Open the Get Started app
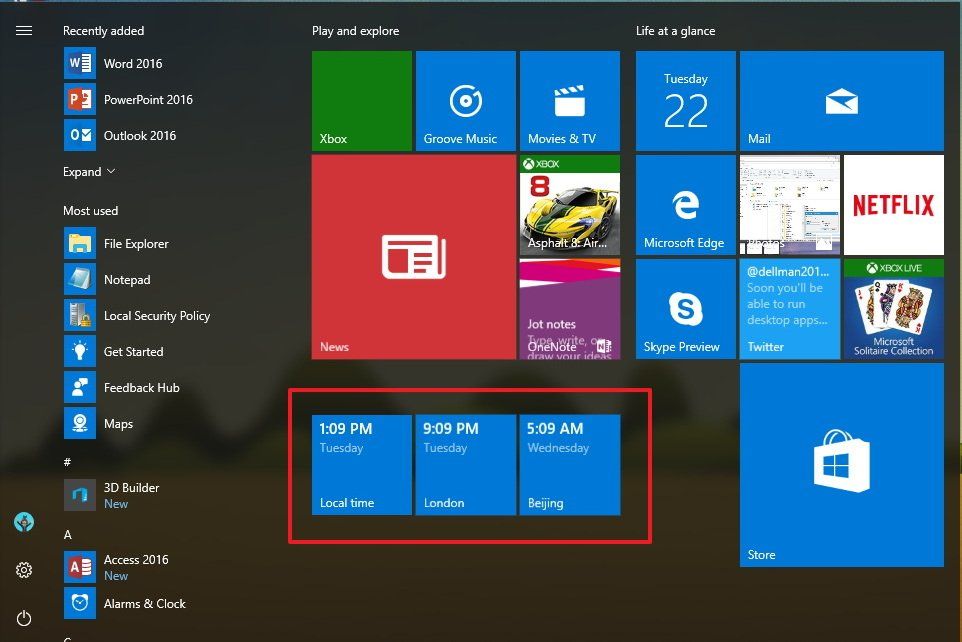The image size is (962, 642). coord(133,351)
